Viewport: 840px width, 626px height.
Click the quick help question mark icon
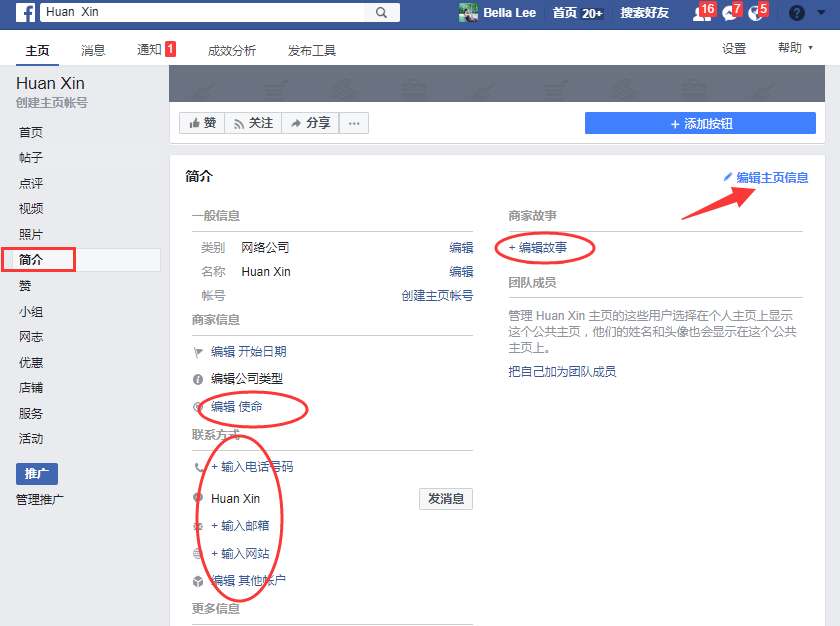(x=797, y=13)
